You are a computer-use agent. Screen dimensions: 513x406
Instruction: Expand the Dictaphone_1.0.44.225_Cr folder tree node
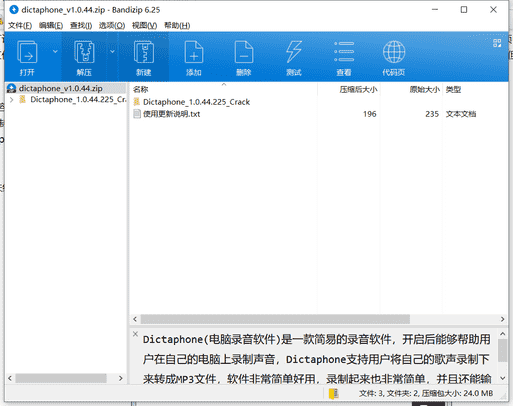coord(12,100)
